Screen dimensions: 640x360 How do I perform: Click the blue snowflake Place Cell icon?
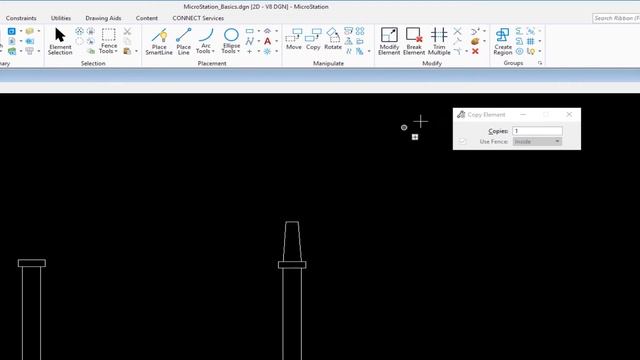tap(267, 51)
